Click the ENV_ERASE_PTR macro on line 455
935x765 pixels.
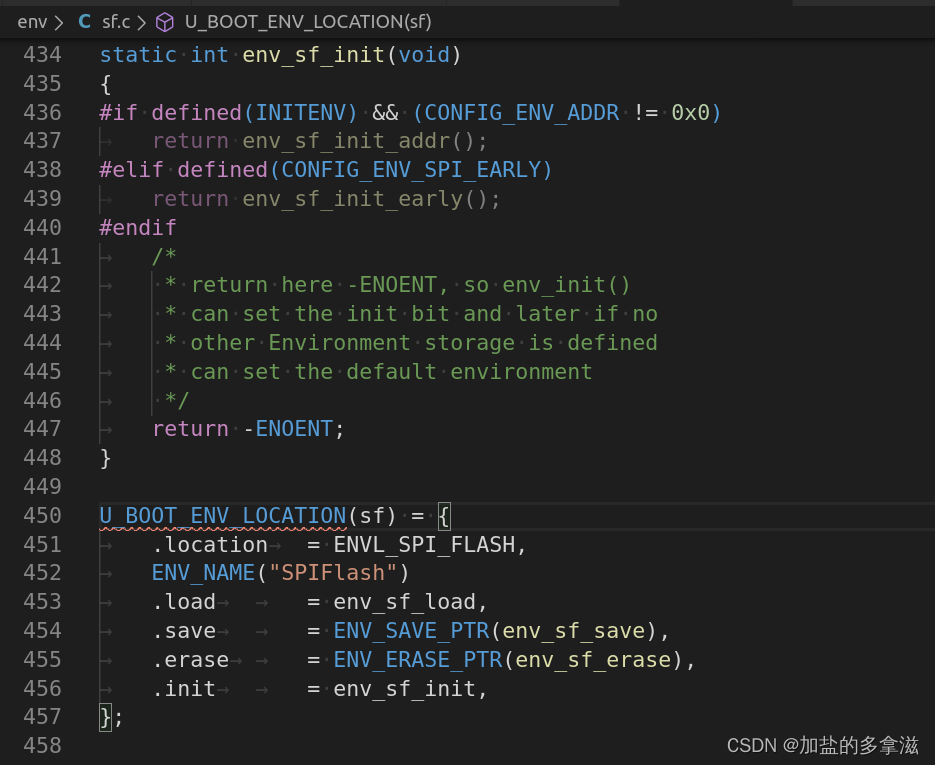[x=418, y=659]
